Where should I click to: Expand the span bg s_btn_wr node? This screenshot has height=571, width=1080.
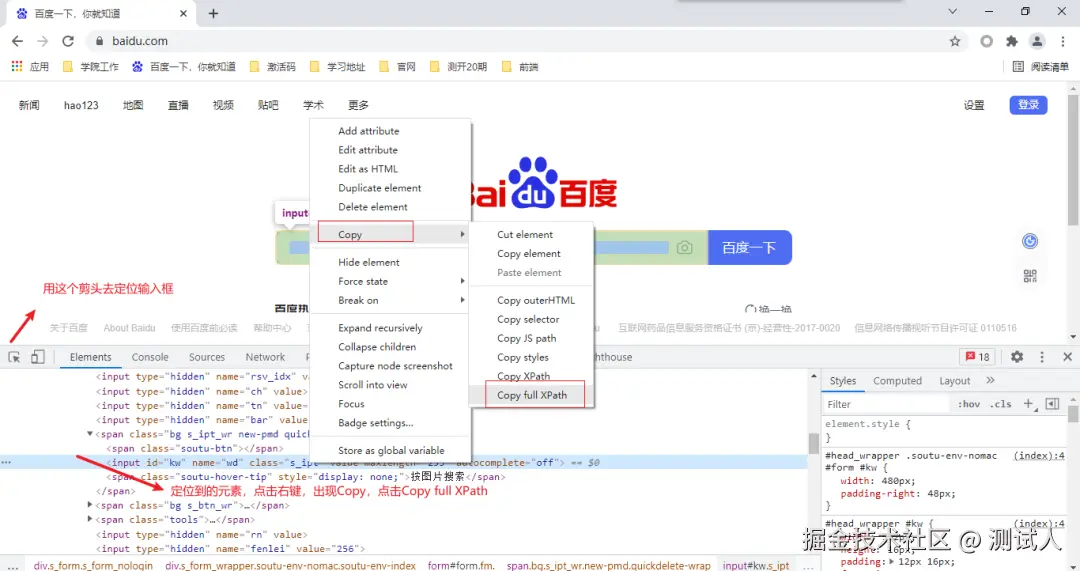90,505
